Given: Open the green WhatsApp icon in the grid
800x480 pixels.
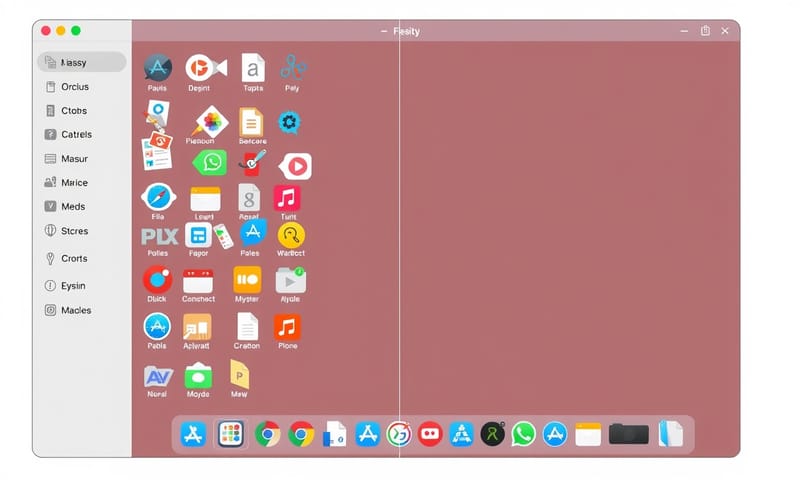Looking at the screenshot, I should coord(210,163).
